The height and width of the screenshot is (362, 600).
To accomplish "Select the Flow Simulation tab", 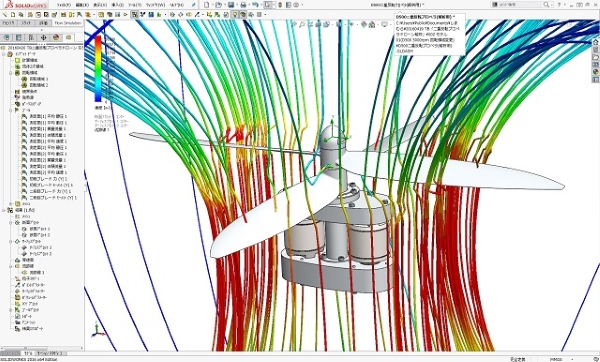I will (x=68, y=23).
